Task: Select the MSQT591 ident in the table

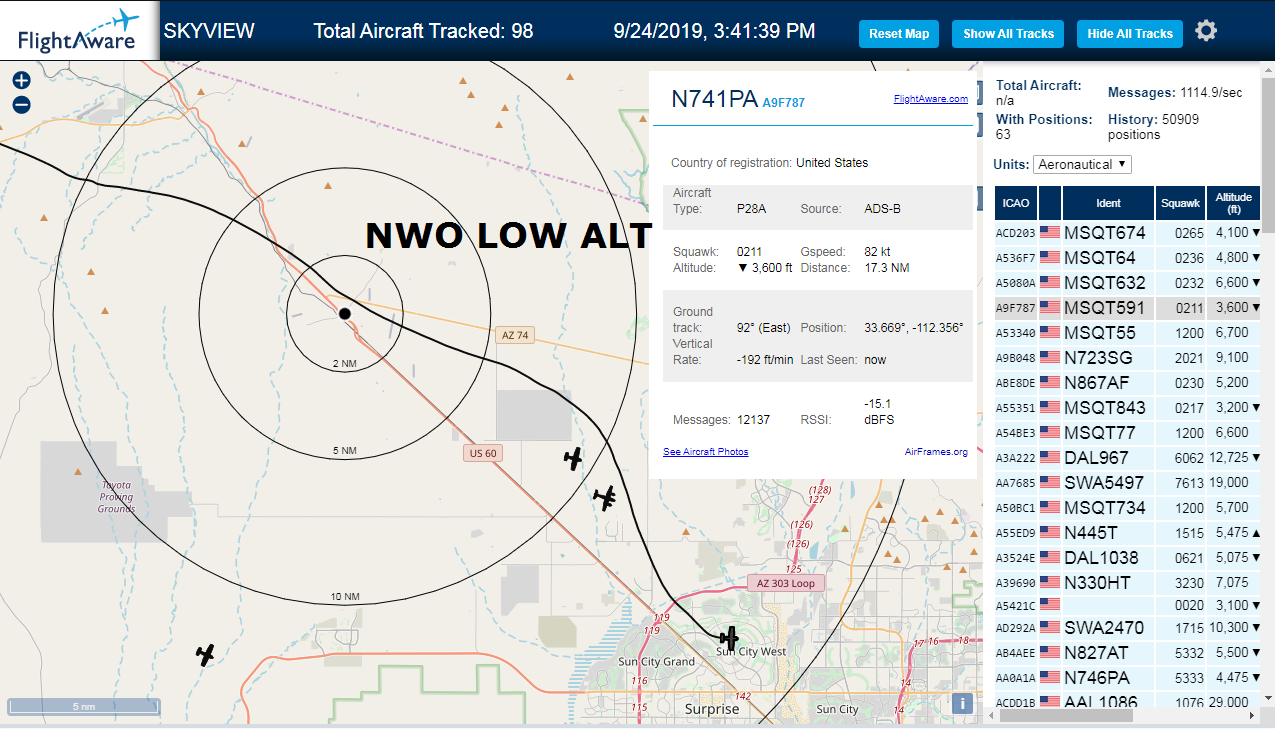Action: (1104, 308)
